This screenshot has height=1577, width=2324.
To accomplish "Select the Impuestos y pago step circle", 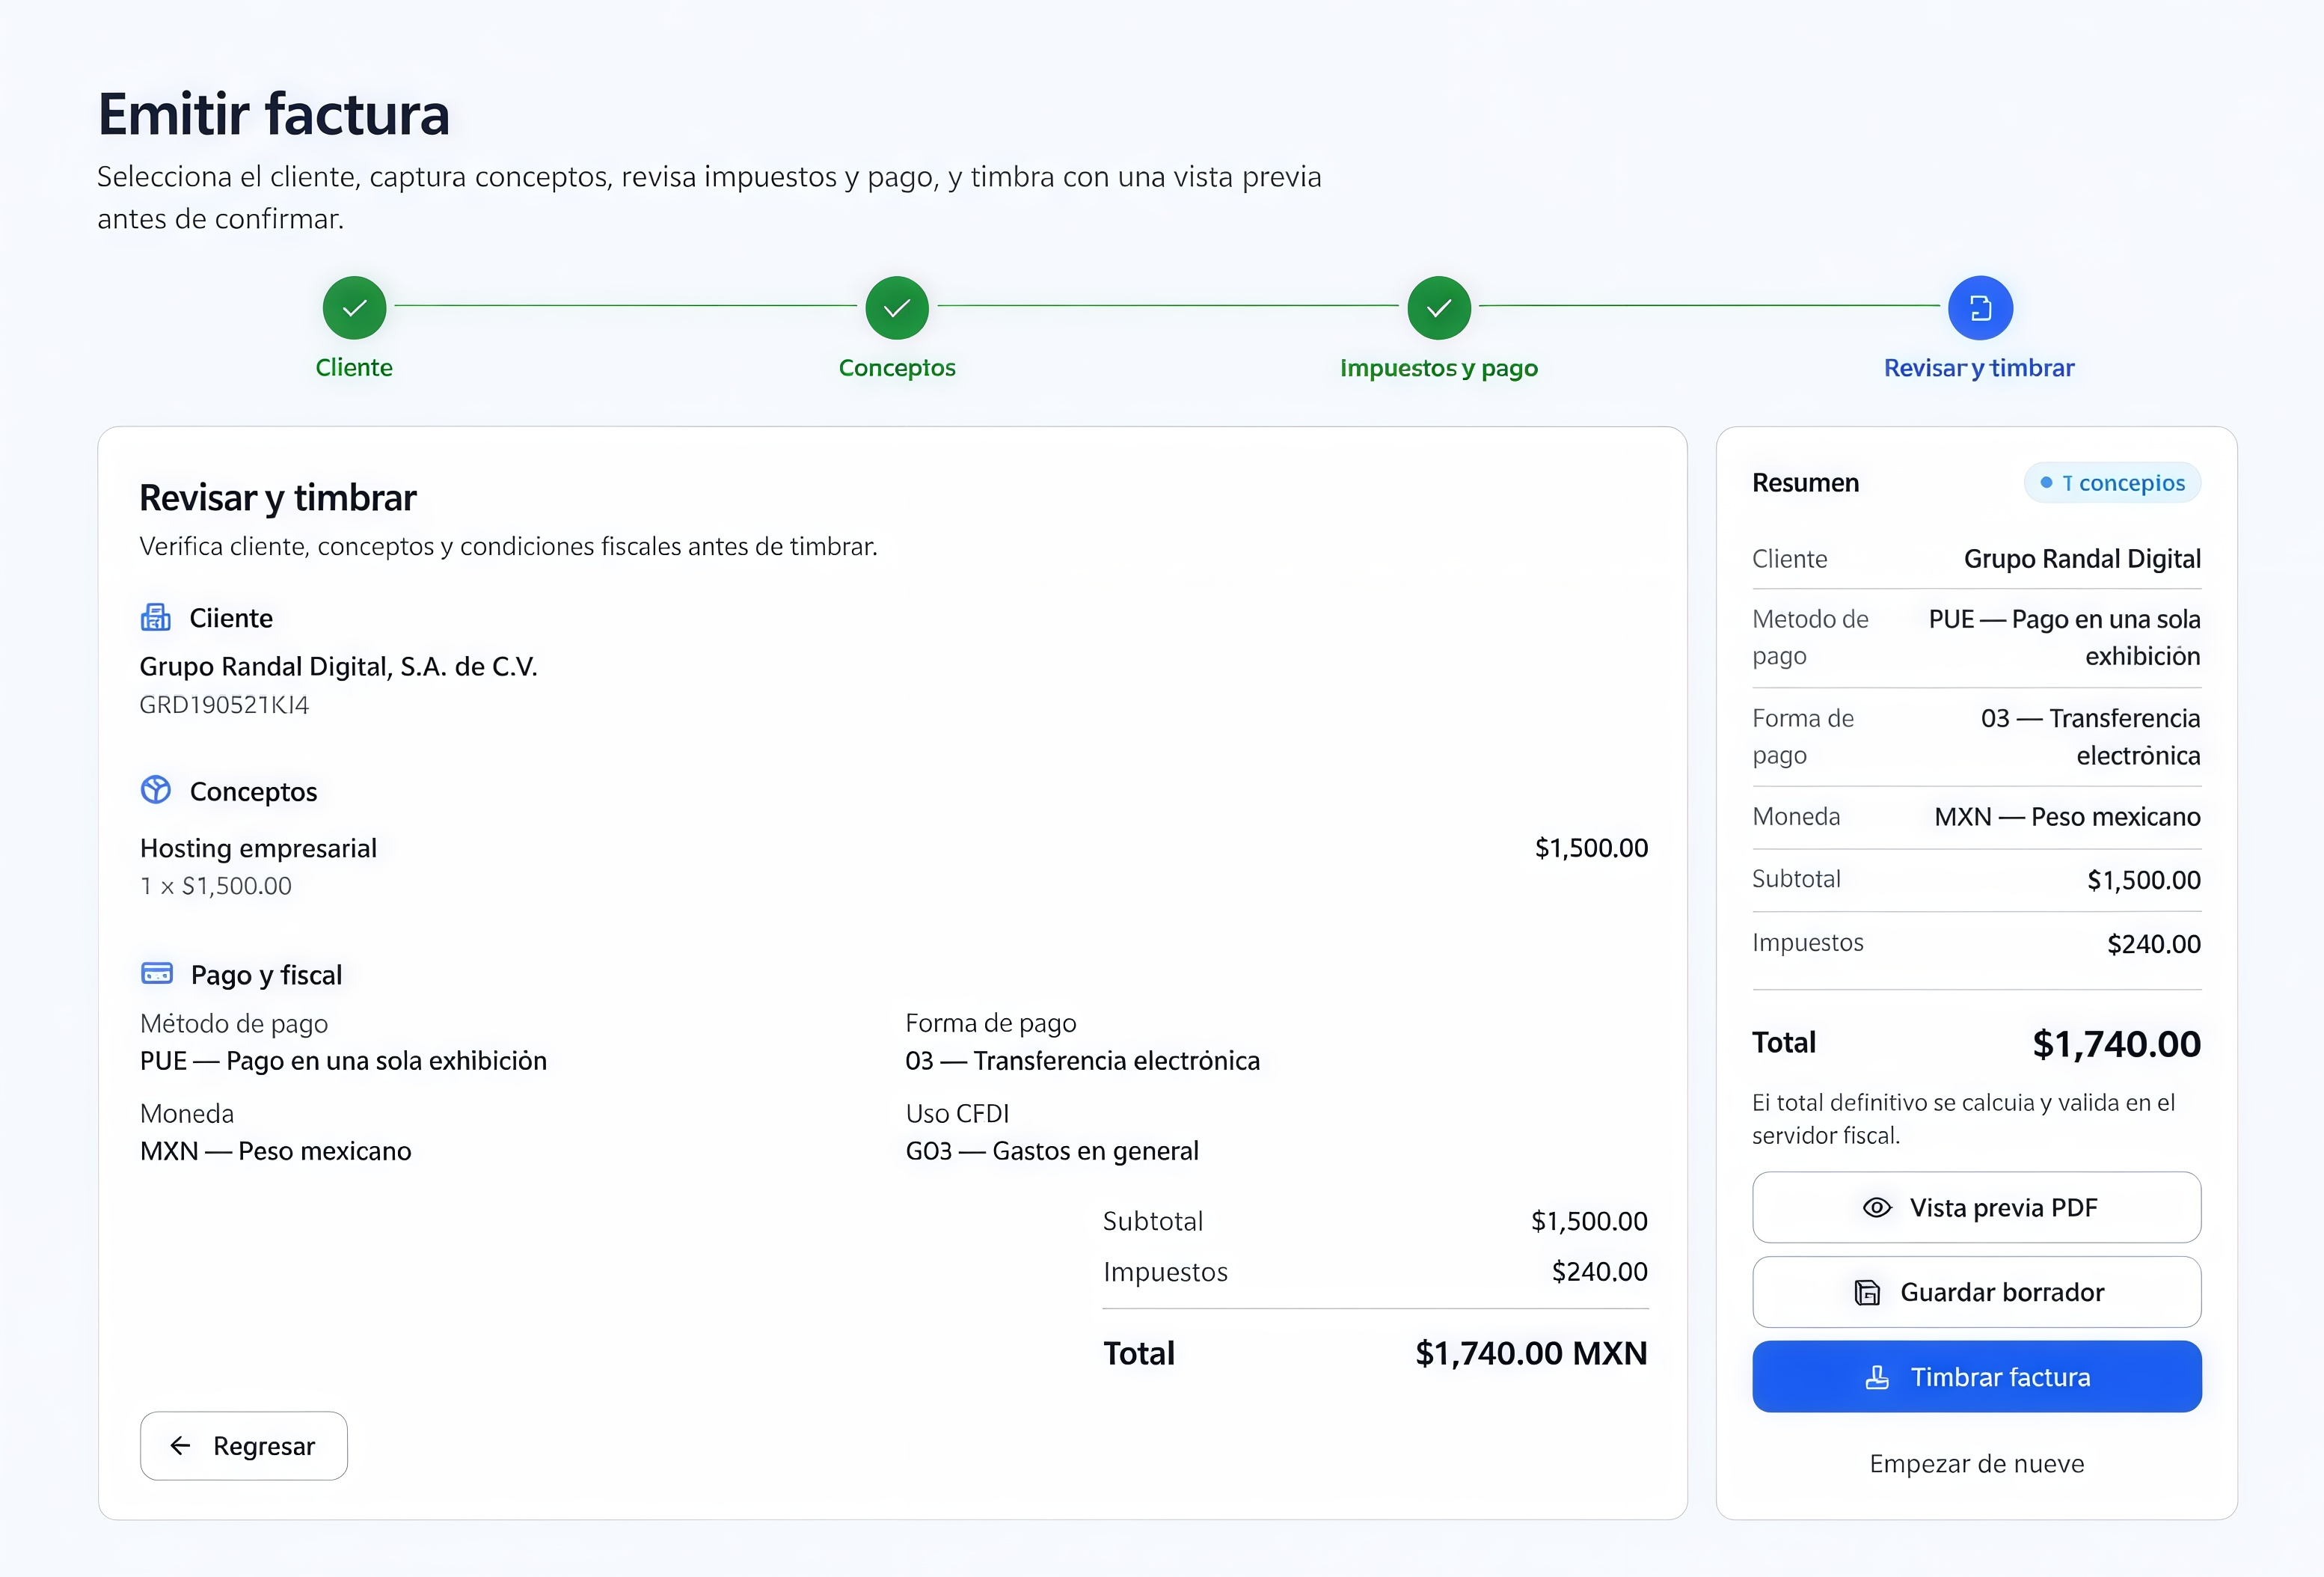I will pyautogui.click(x=1439, y=307).
